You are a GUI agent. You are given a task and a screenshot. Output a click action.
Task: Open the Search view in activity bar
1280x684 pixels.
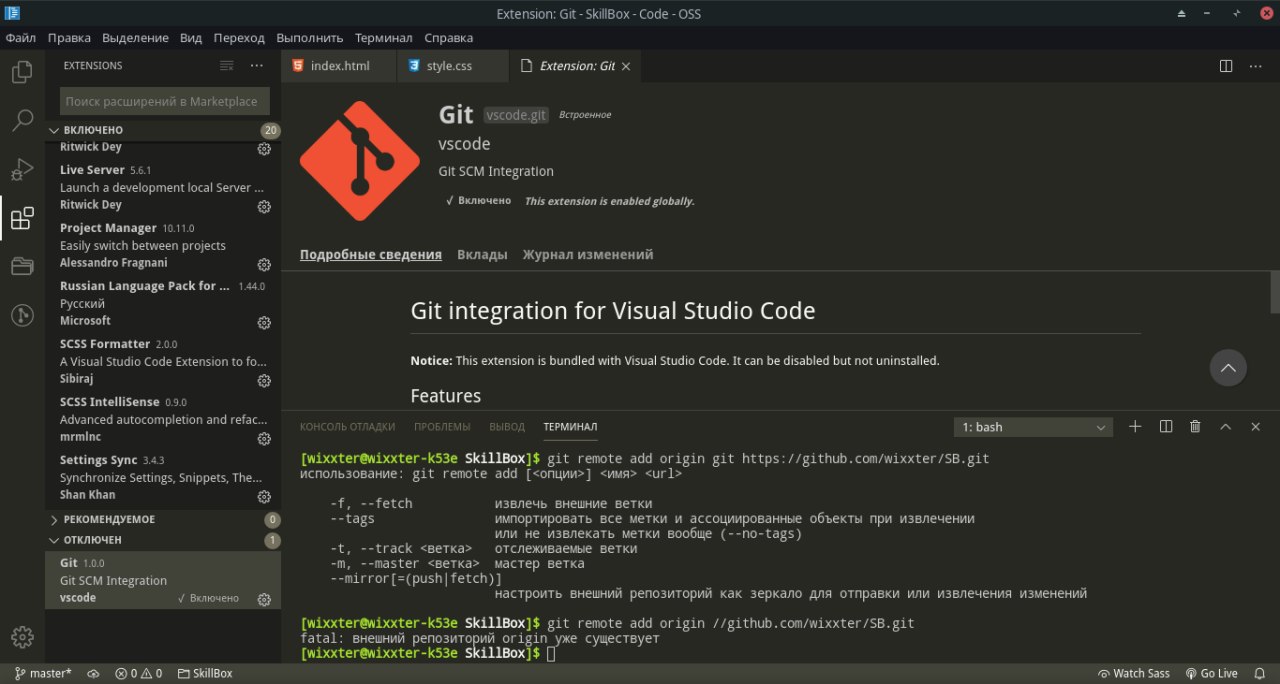coord(22,121)
